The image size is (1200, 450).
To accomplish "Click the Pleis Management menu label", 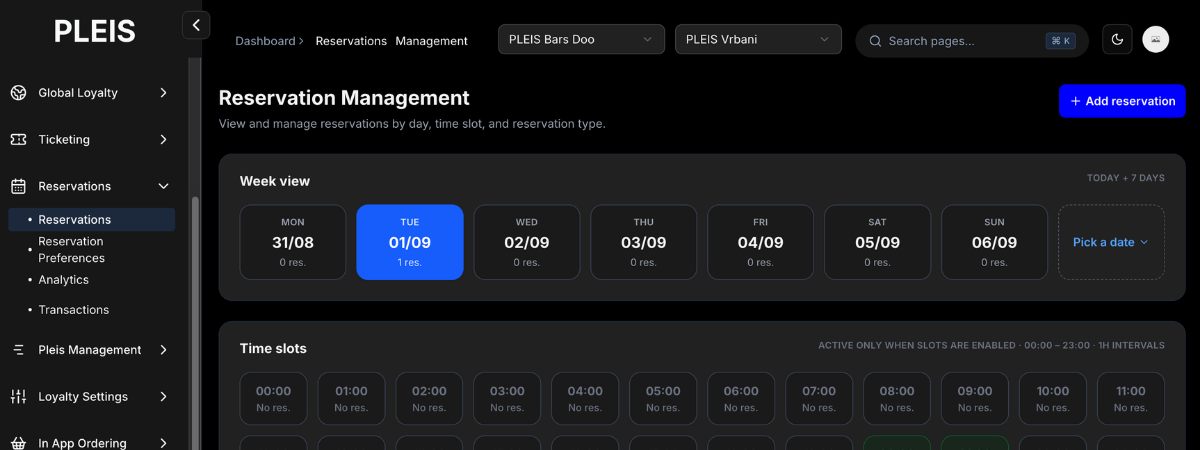I will (90, 350).
